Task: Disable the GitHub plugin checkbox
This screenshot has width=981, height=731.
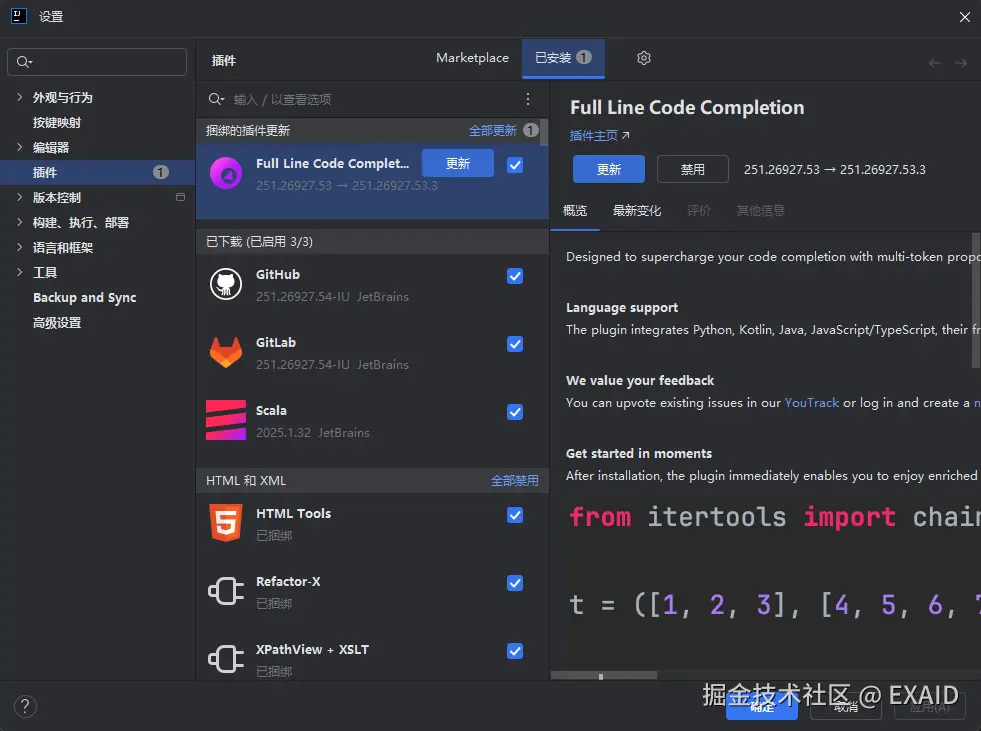Action: pyautogui.click(x=515, y=276)
